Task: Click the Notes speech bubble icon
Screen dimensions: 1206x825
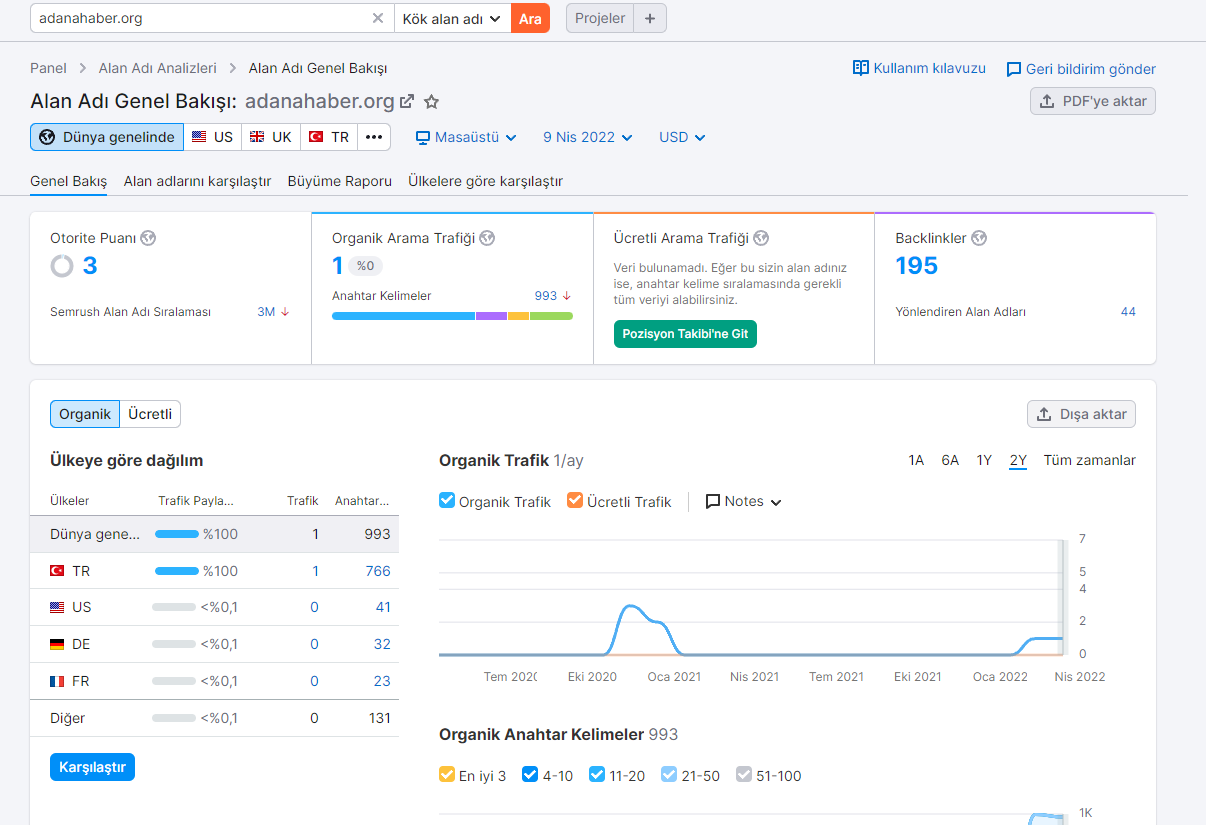Action: pos(713,502)
